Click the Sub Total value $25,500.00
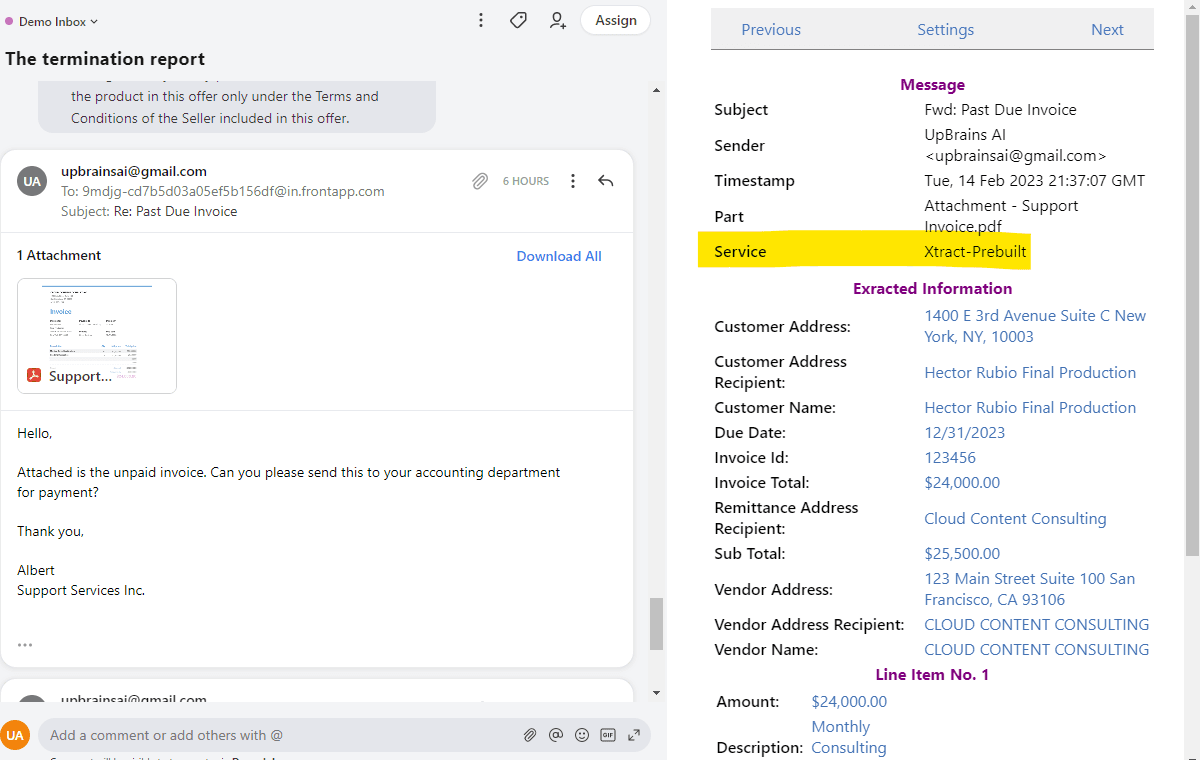The width and height of the screenshot is (1200, 760). point(962,554)
